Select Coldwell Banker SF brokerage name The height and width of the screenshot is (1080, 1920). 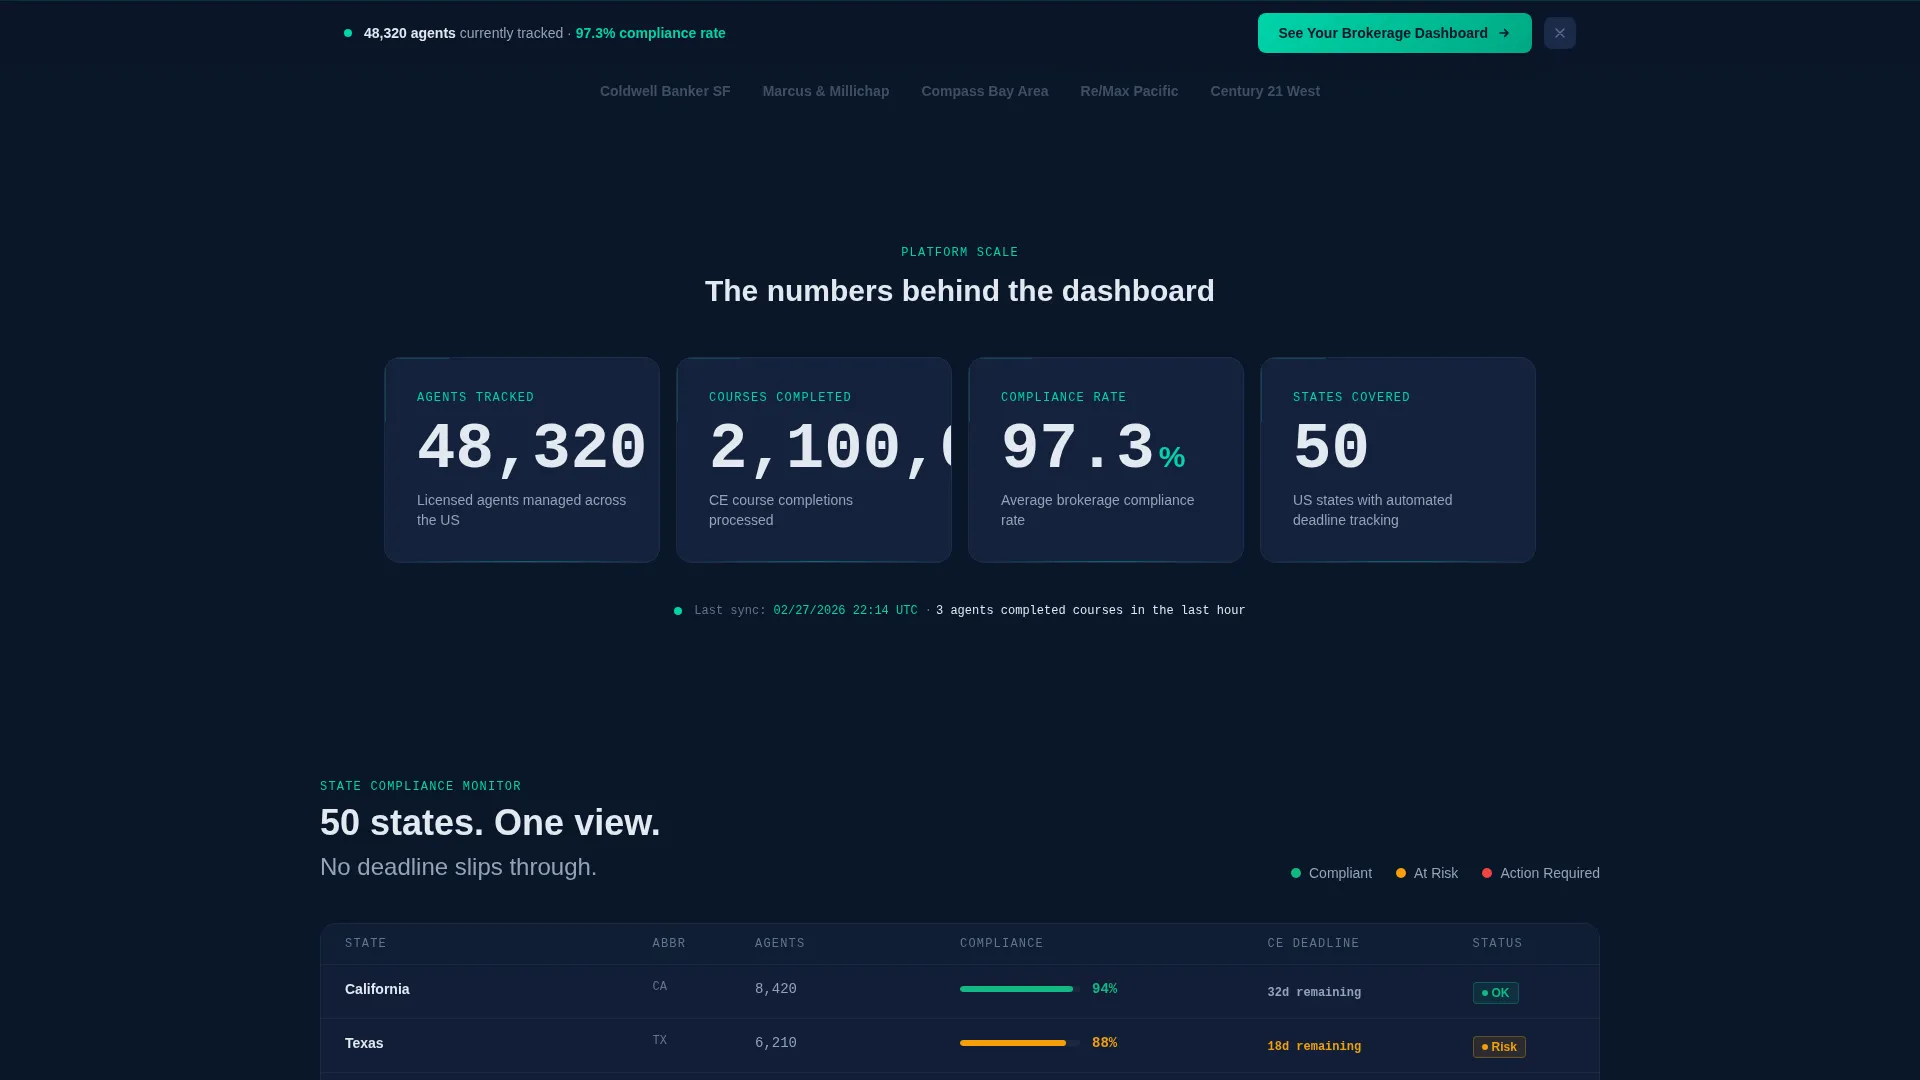point(665,91)
